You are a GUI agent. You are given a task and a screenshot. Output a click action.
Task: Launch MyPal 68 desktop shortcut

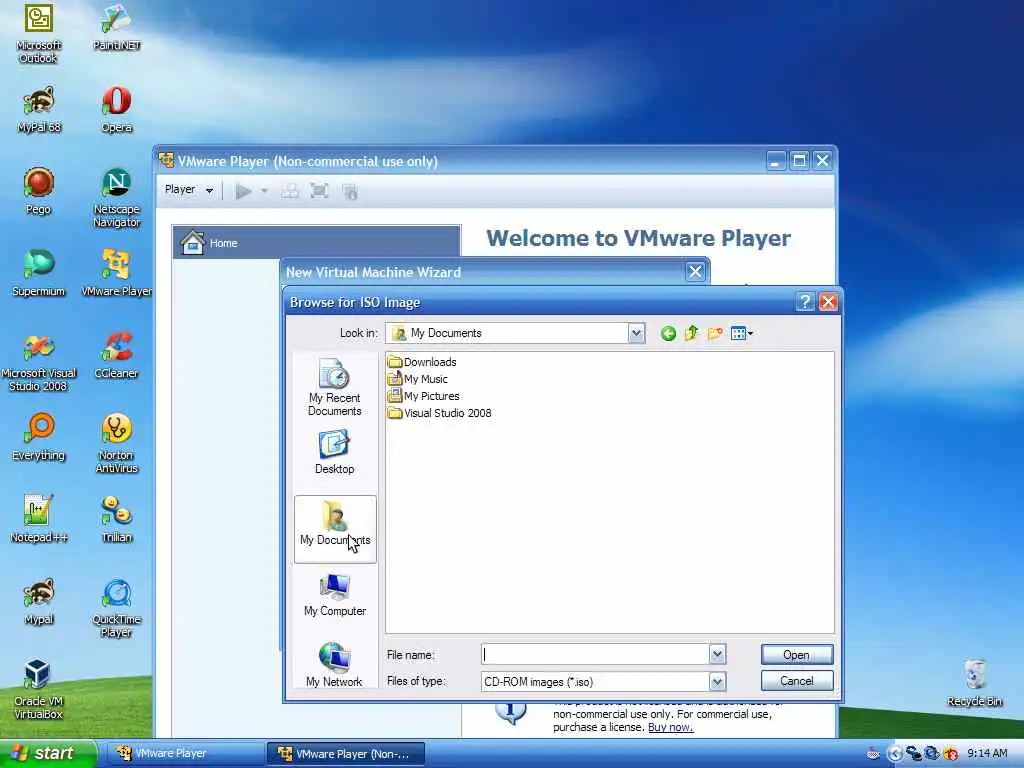(x=39, y=110)
